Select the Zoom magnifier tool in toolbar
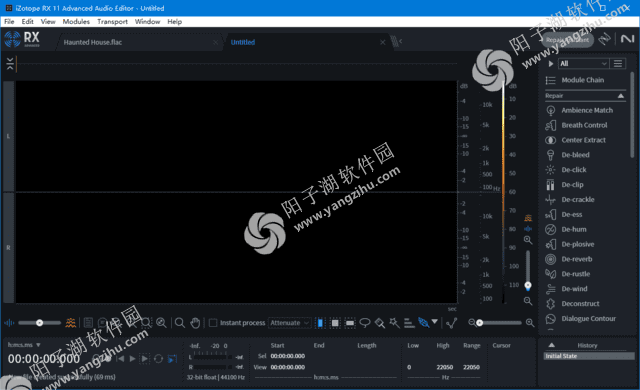The image size is (640, 390). click(x=180, y=323)
